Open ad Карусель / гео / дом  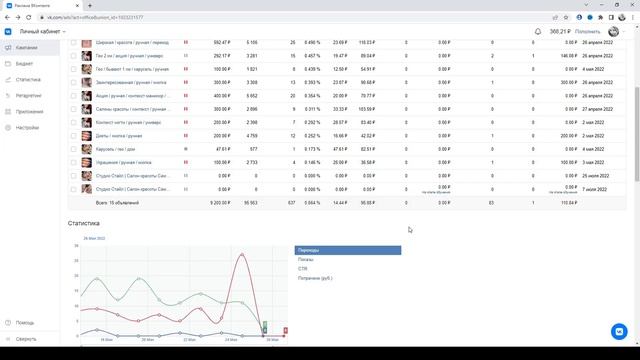[x=115, y=149]
